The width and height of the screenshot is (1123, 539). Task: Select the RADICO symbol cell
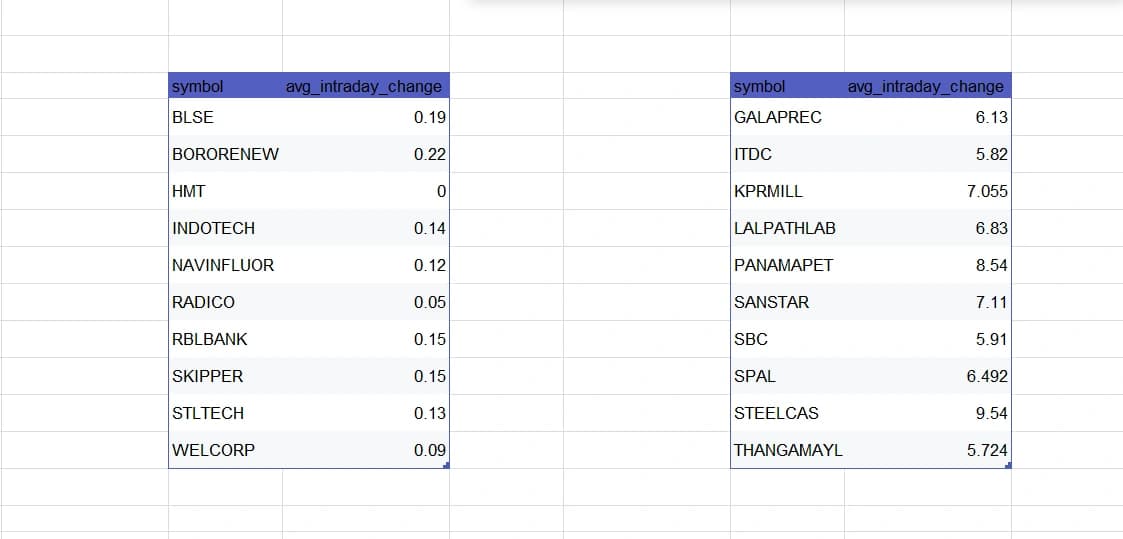[x=226, y=302]
